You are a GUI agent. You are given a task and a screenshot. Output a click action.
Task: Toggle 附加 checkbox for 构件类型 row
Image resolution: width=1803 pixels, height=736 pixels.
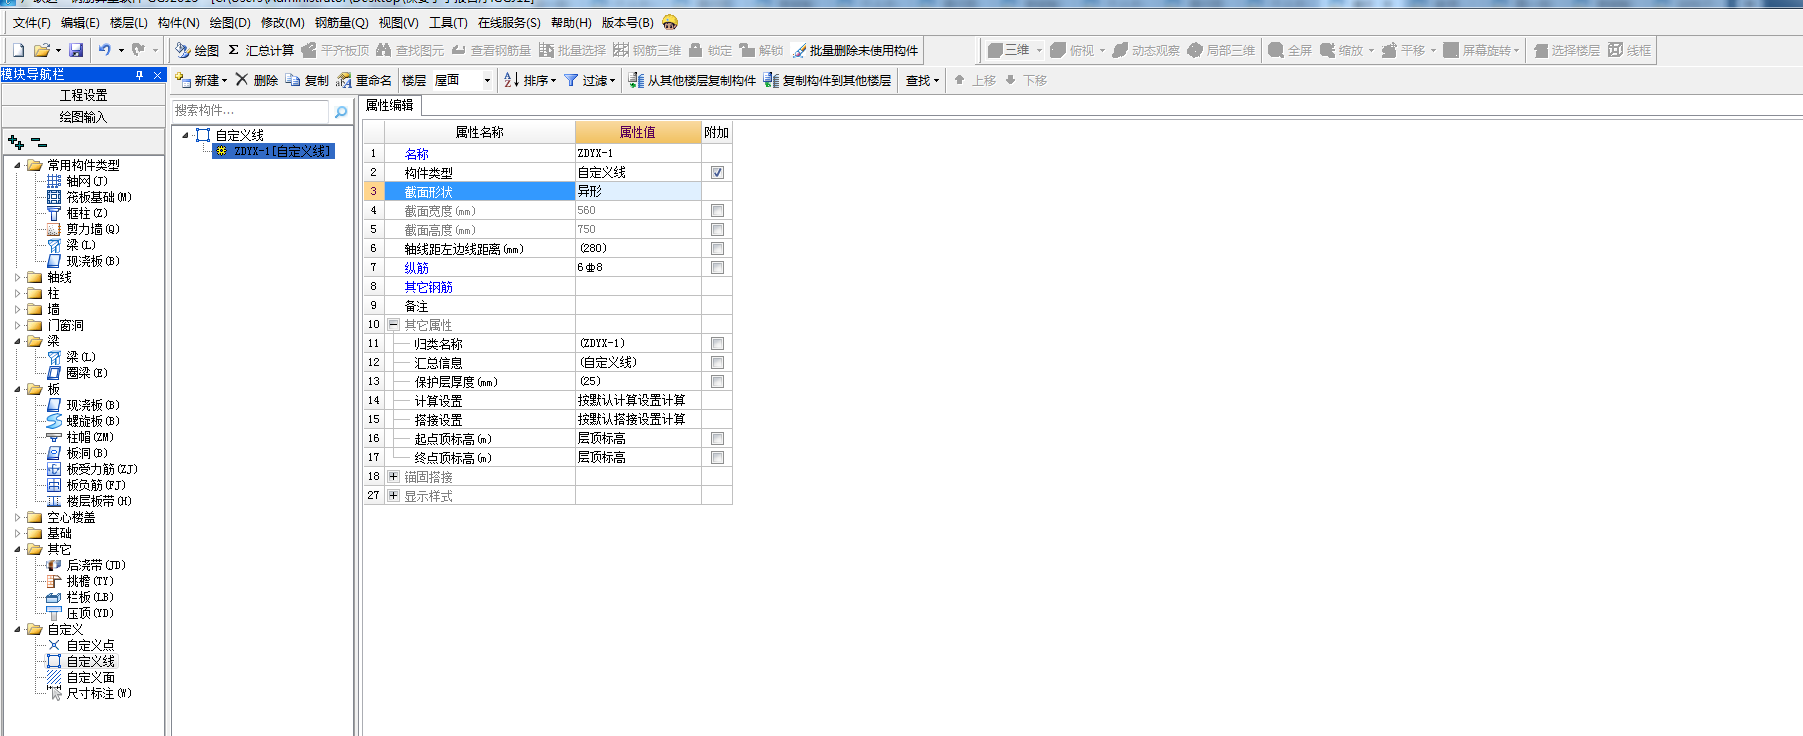coord(717,172)
